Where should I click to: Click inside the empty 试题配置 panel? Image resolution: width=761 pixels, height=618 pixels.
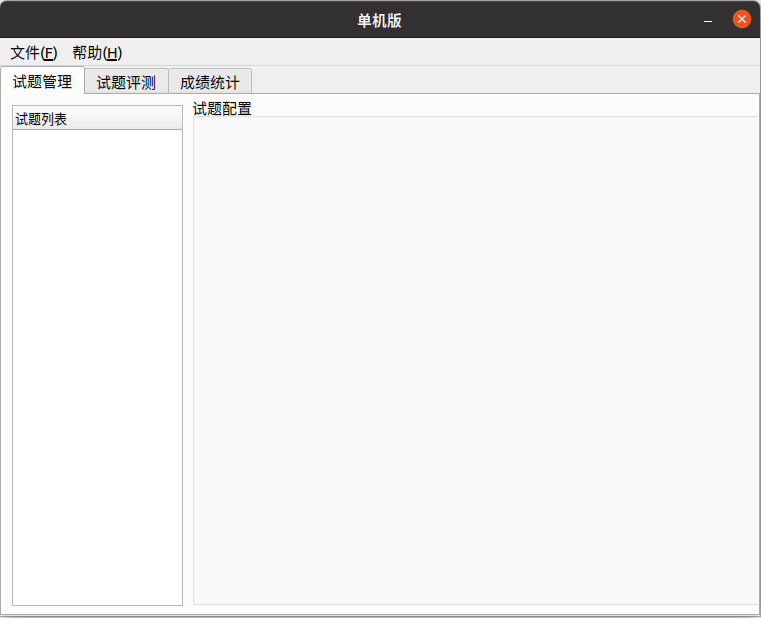pyautogui.click(x=475, y=360)
